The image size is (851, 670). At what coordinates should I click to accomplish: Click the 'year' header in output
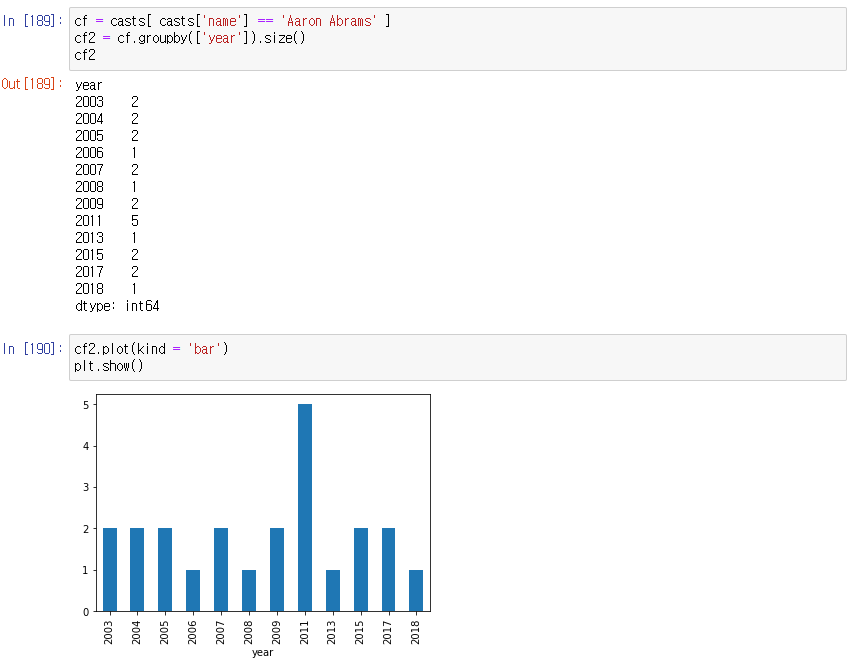pos(88,85)
